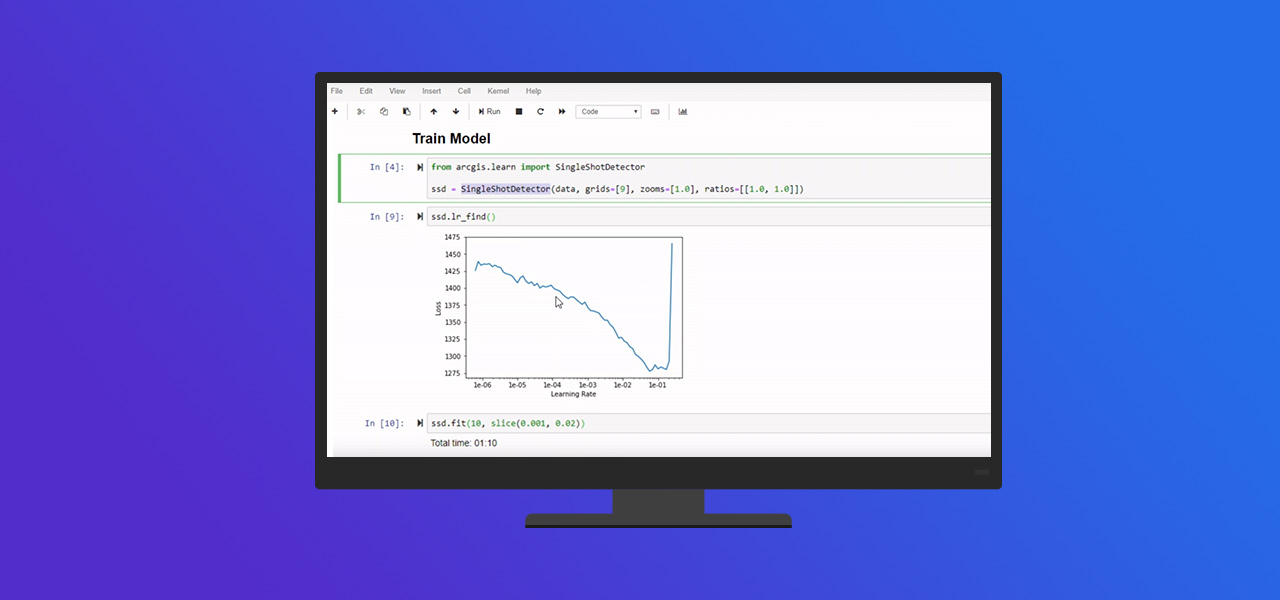Open the Insert menu
The width and height of the screenshot is (1280, 600).
click(x=431, y=91)
